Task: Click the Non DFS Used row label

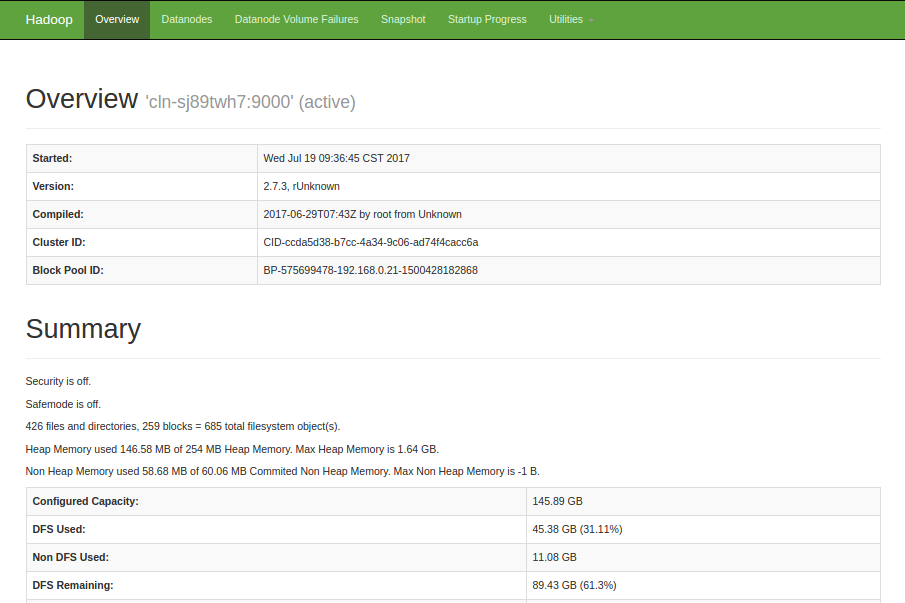Action: (x=70, y=557)
